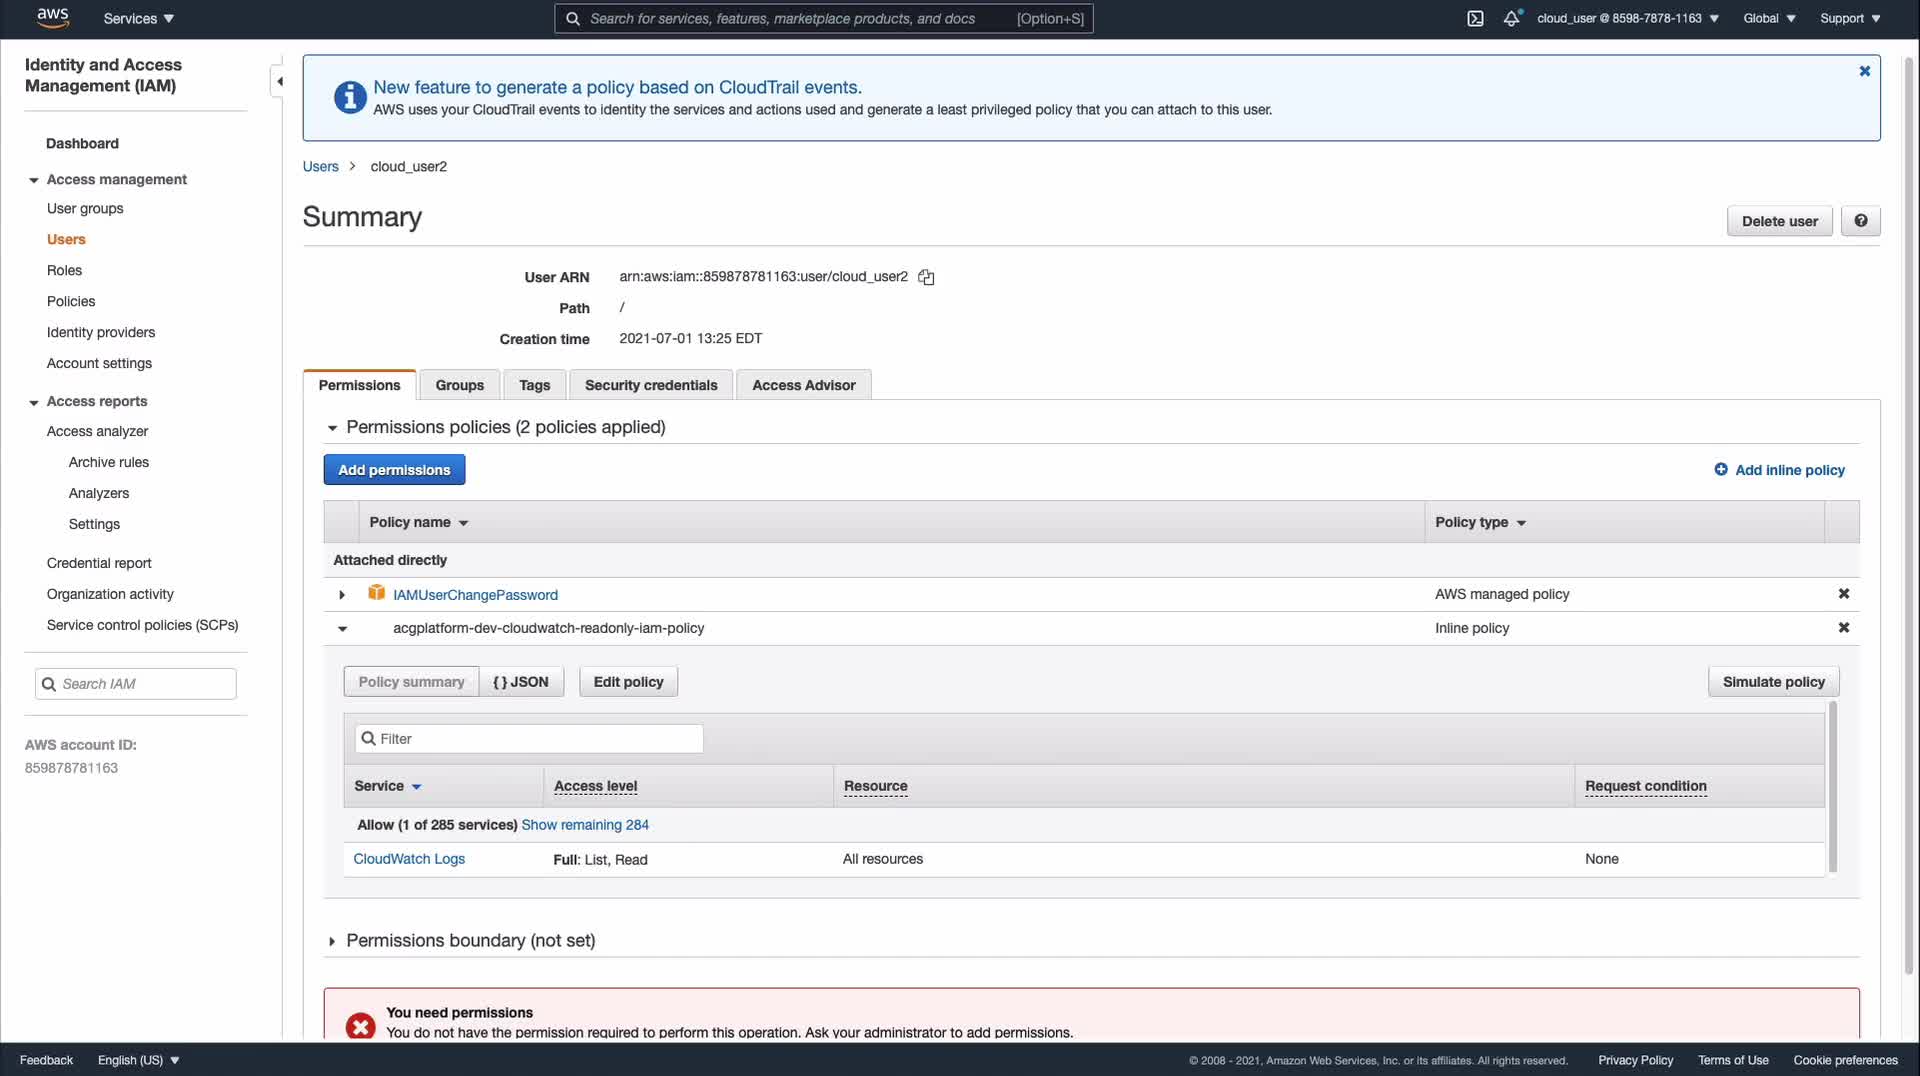Collapse the IAM side navigation panel
Viewport: 1920px width, 1076px height.
click(x=279, y=81)
